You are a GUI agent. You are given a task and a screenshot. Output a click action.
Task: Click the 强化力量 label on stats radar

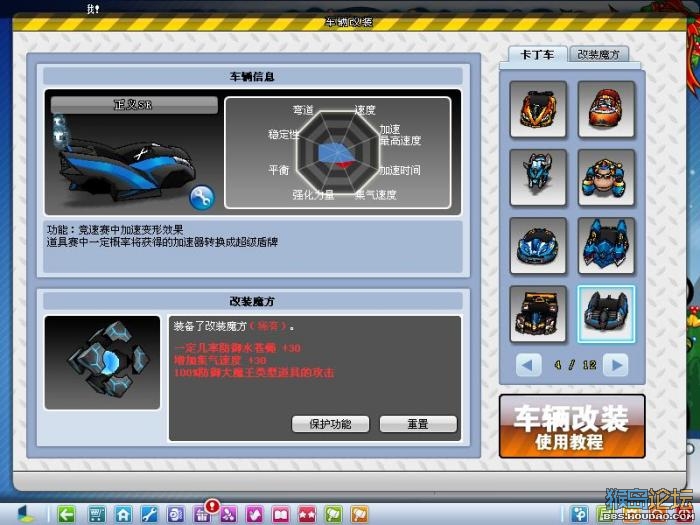tap(313, 195)
